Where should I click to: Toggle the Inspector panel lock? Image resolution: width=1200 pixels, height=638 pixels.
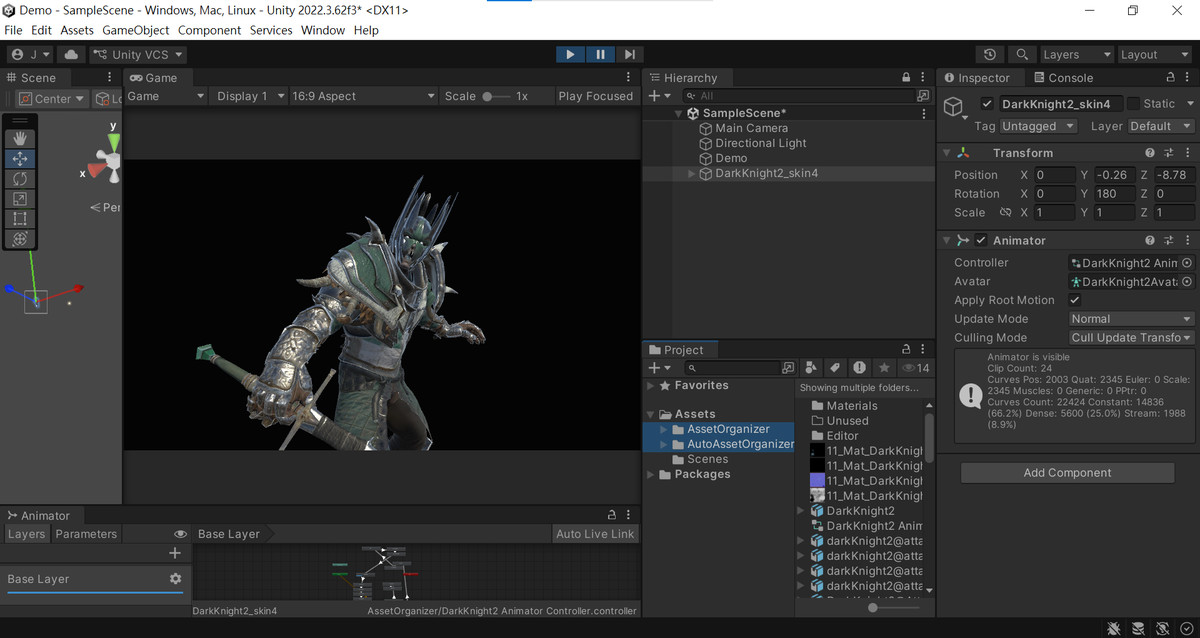click(1168, 78)
